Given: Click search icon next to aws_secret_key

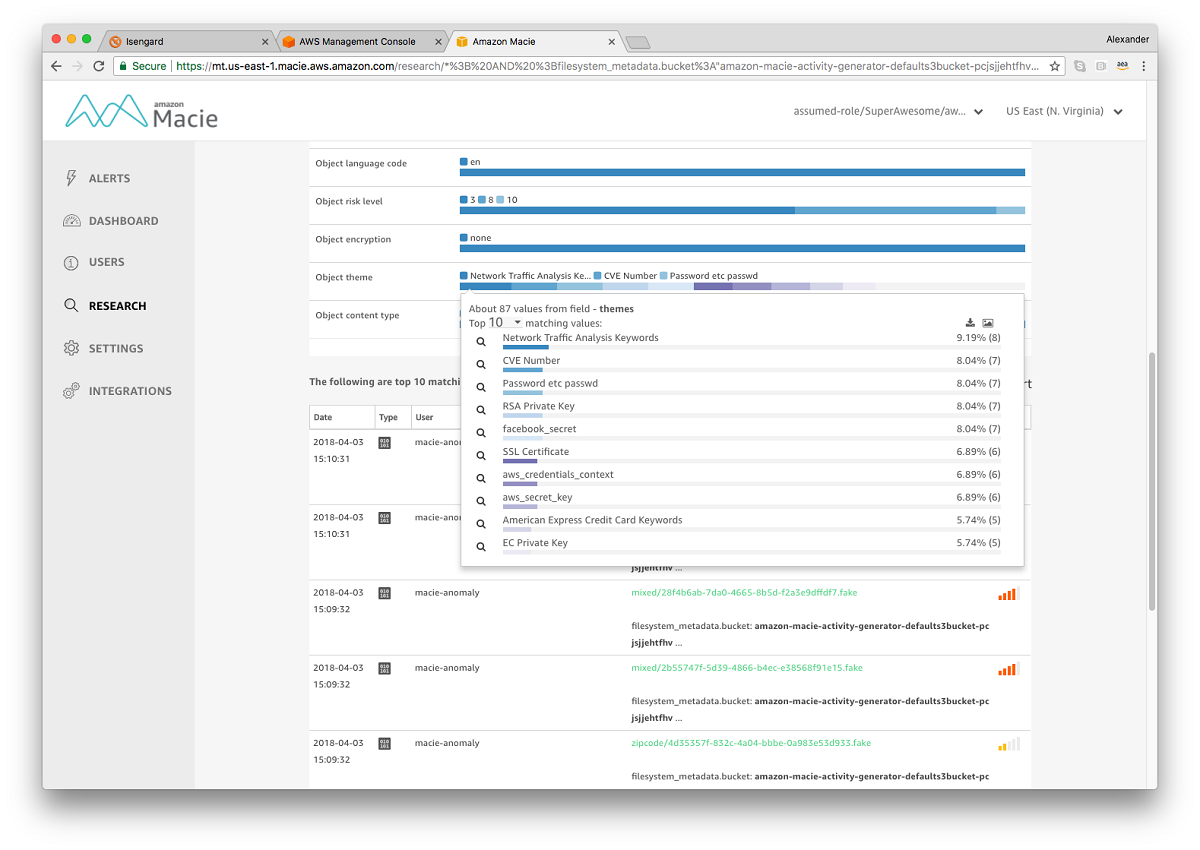Looking at the screenshot, I should coord(481,501).
